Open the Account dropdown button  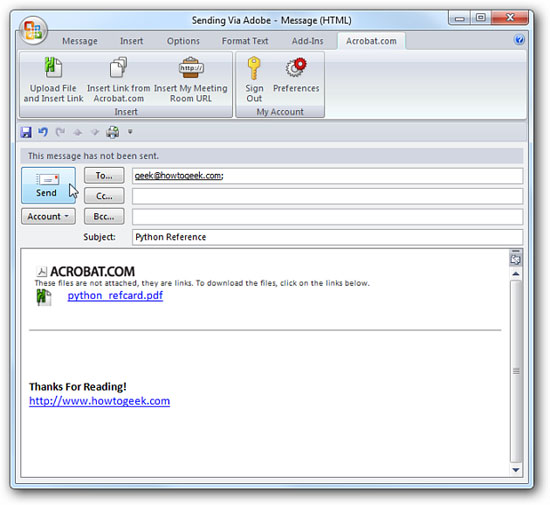click(48, 216)
